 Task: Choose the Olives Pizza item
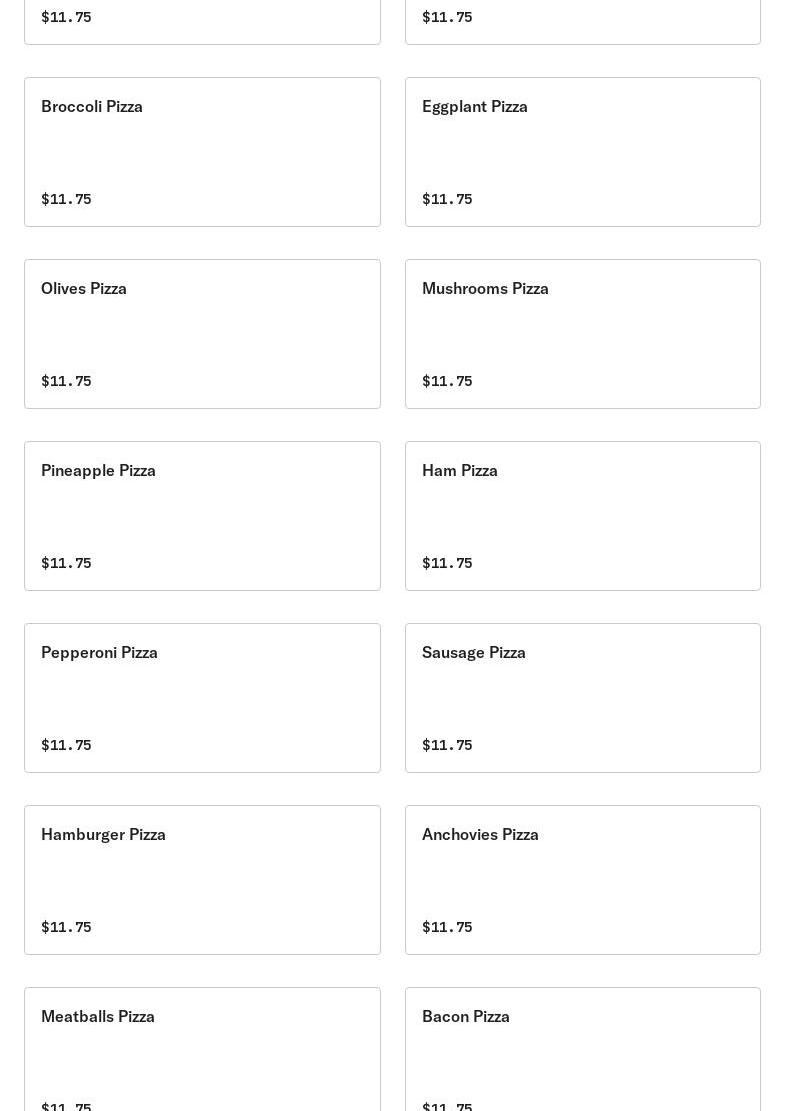point(202,334)
